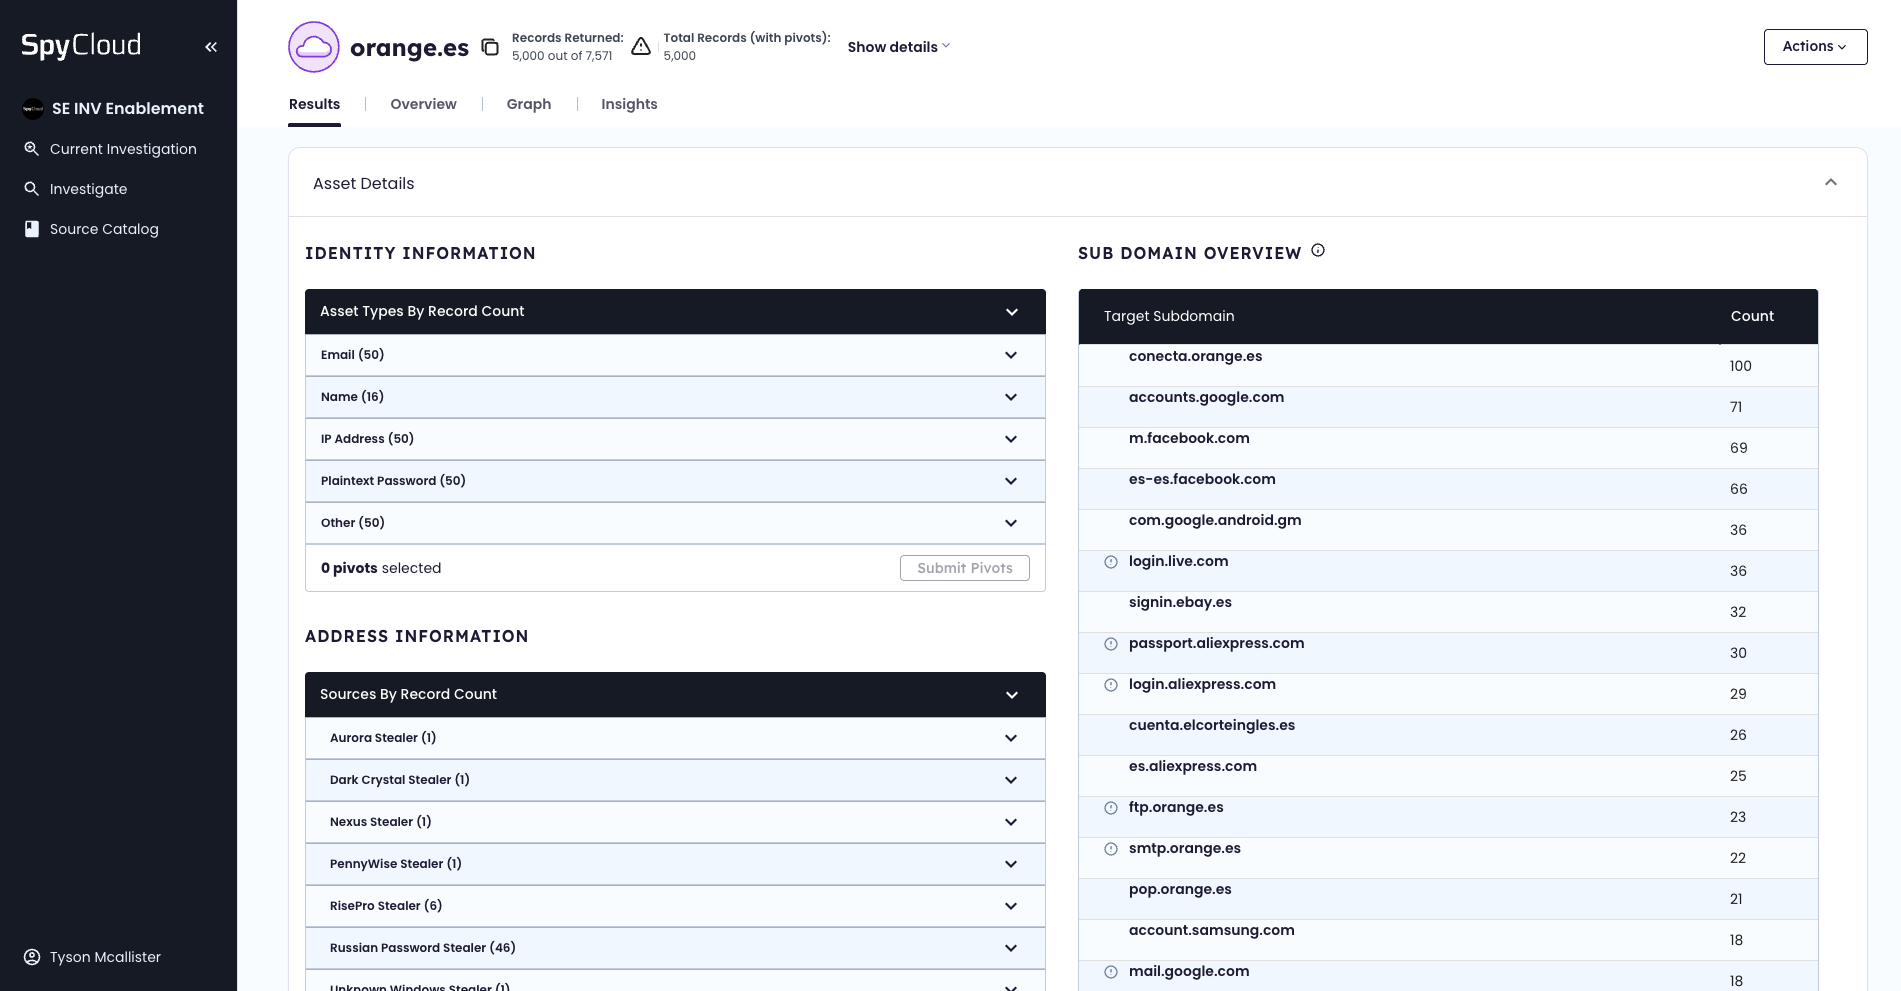Expand the Other (50) row
The height and width of the screenshot is (991, 1901).
675,523
